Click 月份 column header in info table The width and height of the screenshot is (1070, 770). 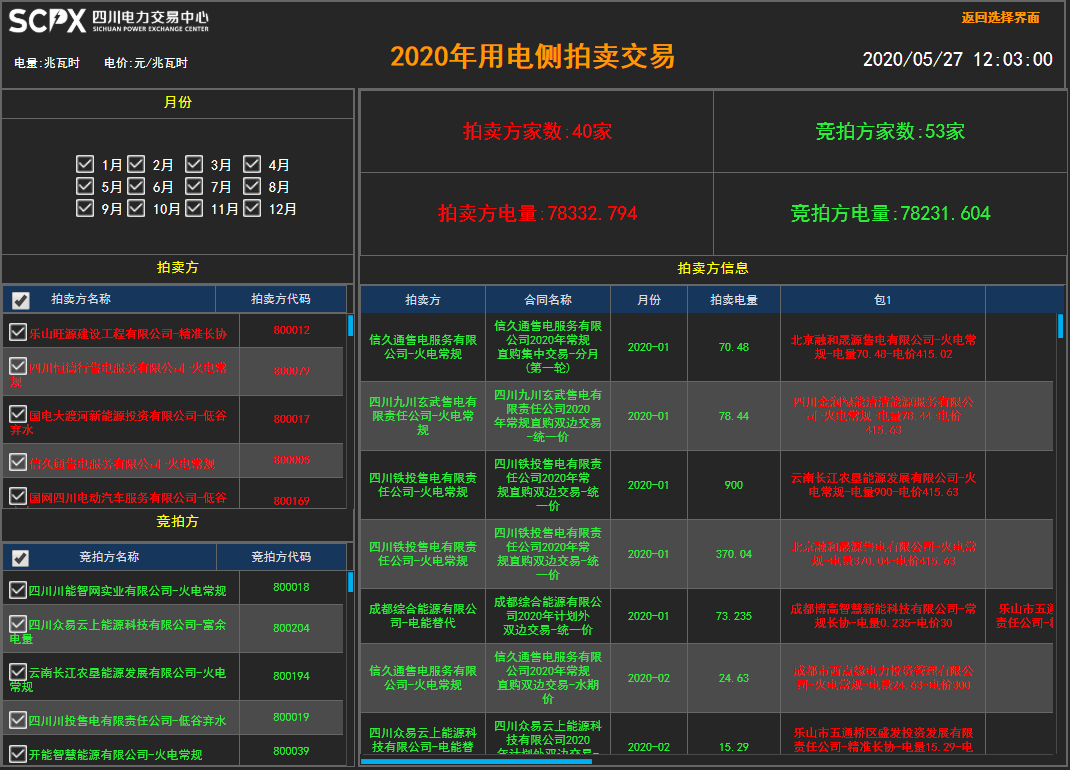[648, 300]
